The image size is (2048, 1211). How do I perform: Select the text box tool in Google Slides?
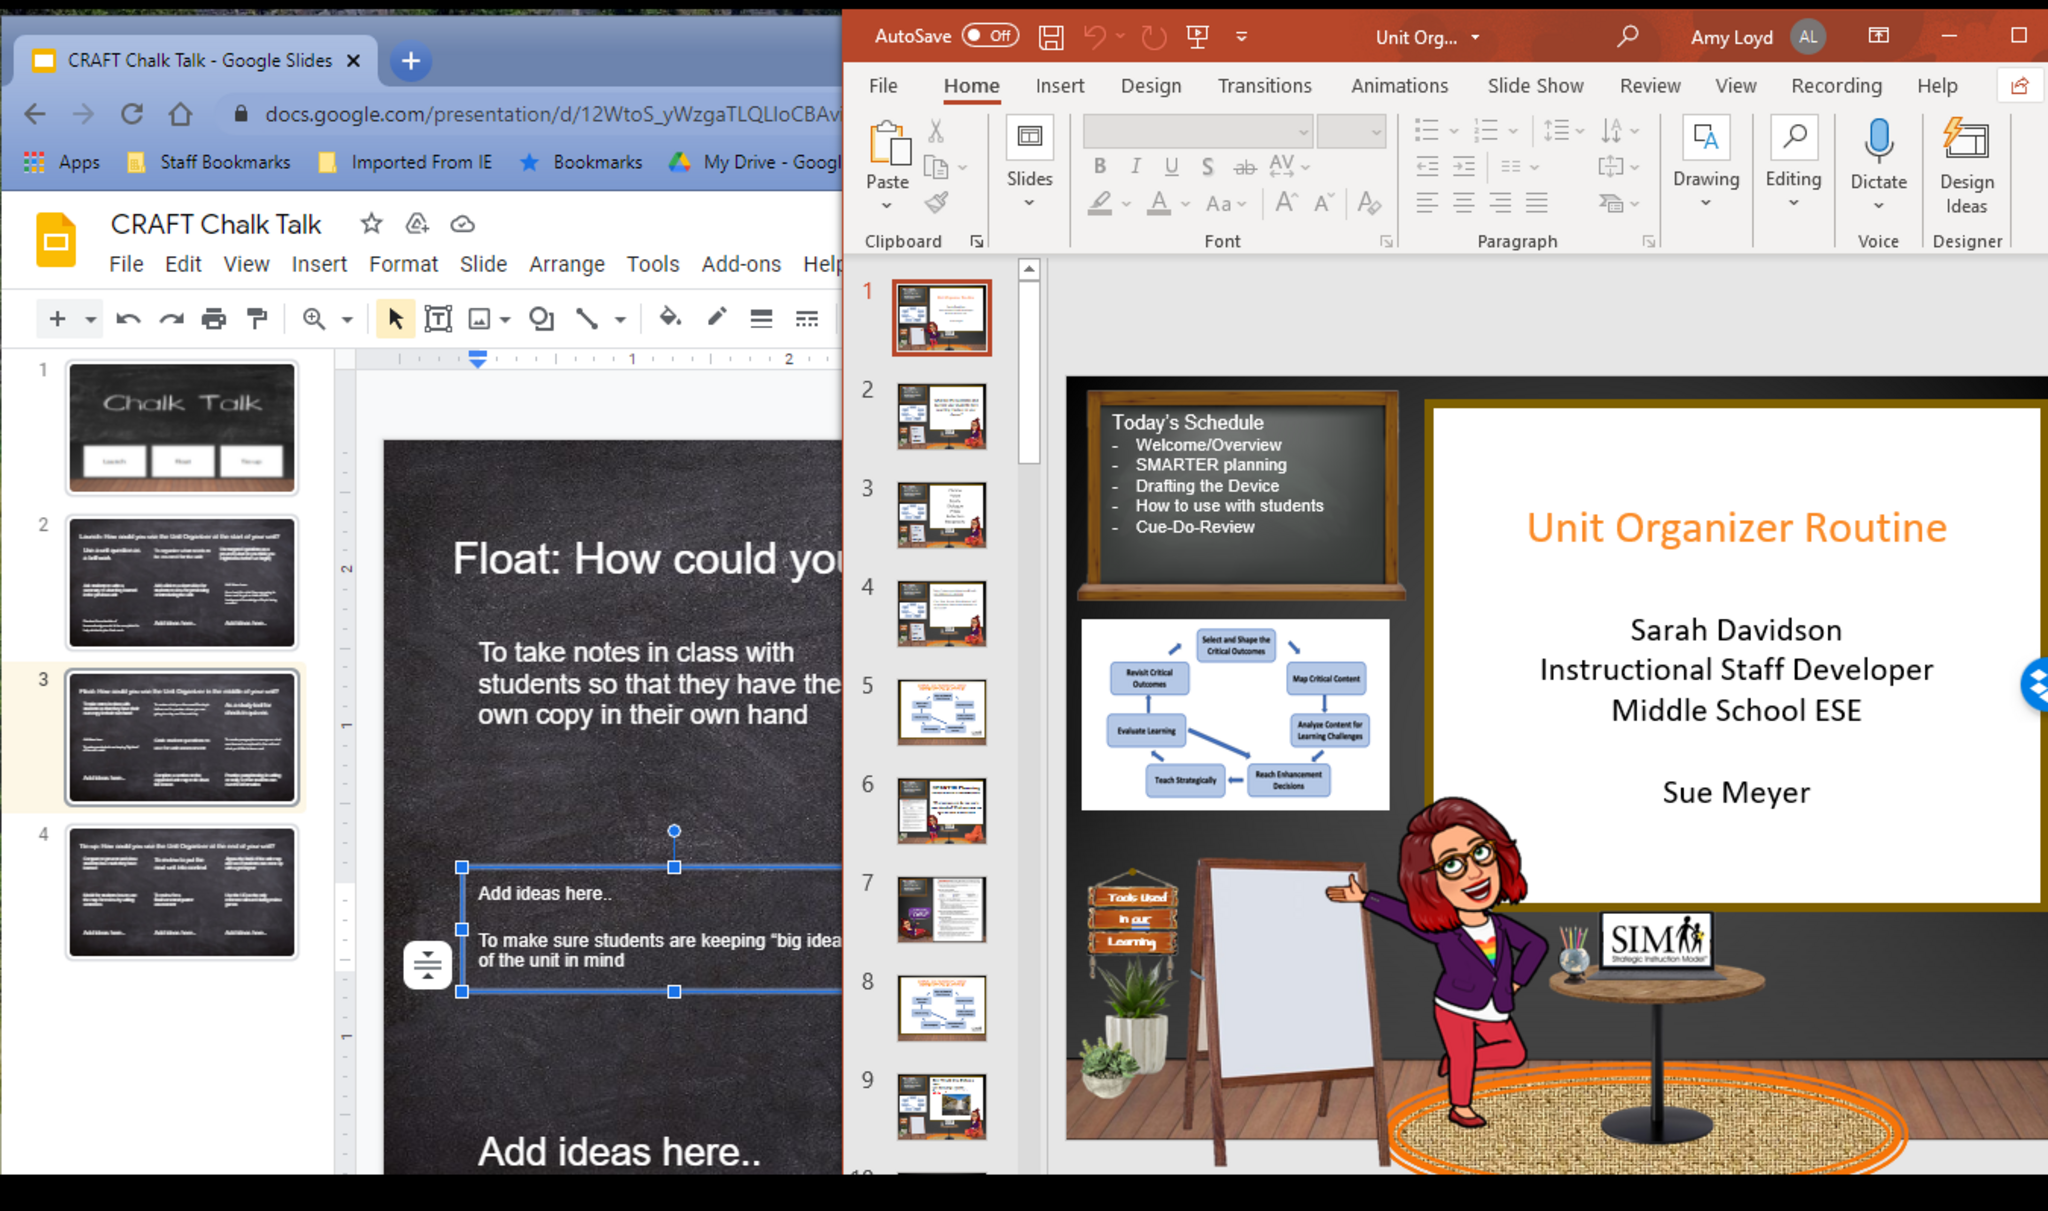(x=438, y=318)
